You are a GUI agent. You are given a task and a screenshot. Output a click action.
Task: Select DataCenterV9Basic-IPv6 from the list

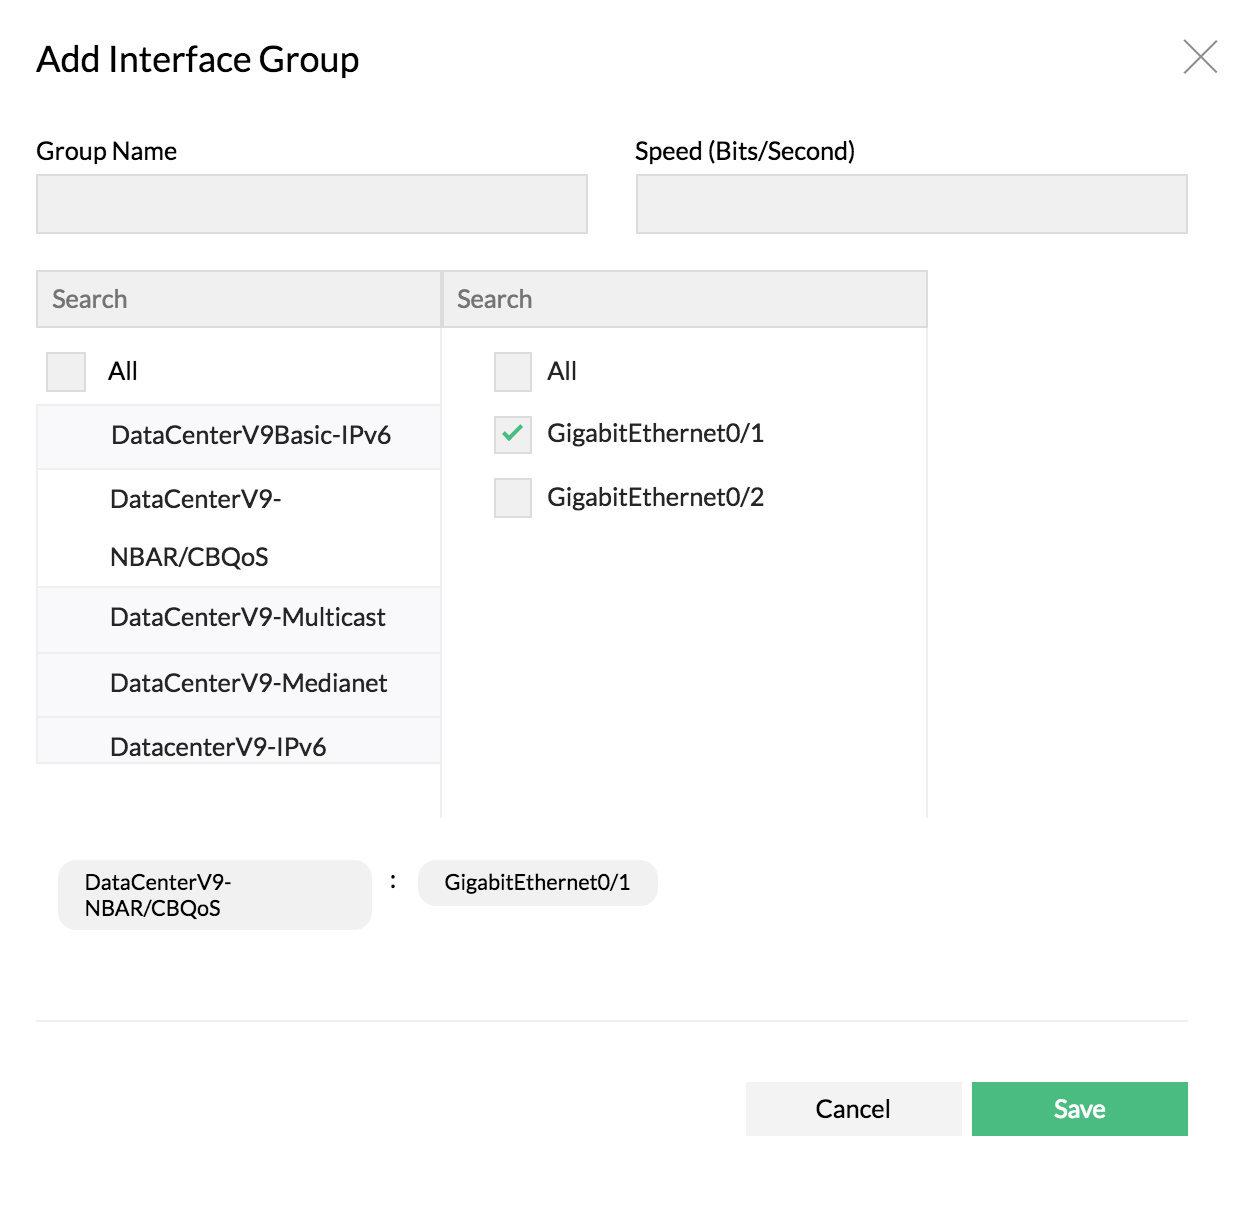click(250, 436)
